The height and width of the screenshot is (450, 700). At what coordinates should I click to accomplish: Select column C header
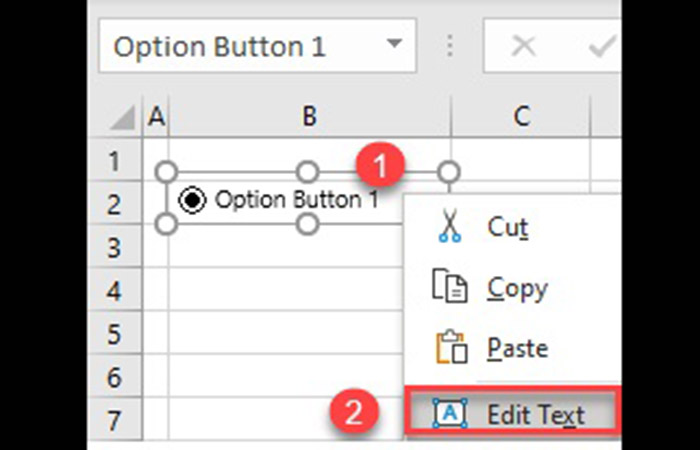521,117
